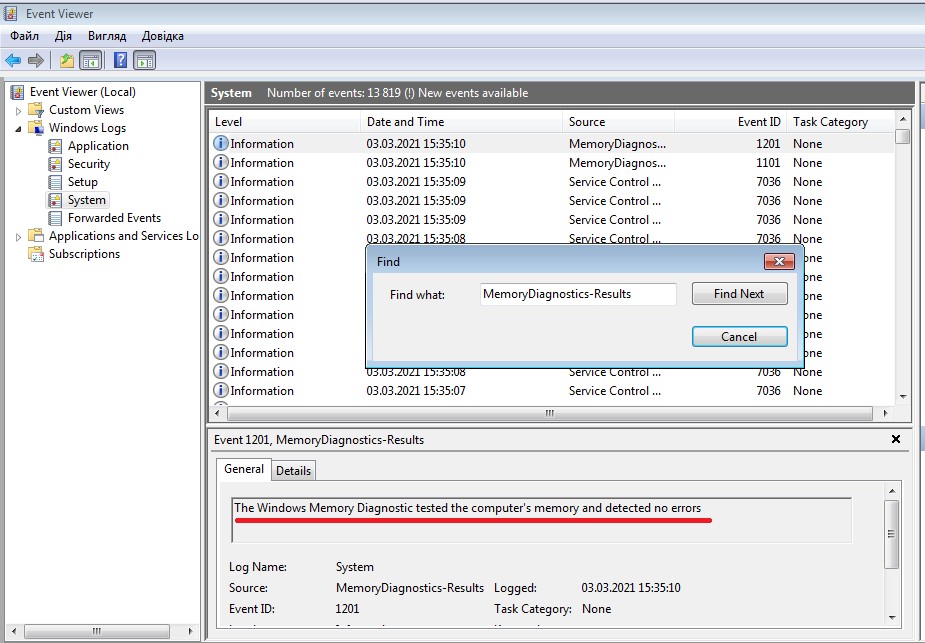Toggle the Action pane toolbar icon

(x=144, y=61)
